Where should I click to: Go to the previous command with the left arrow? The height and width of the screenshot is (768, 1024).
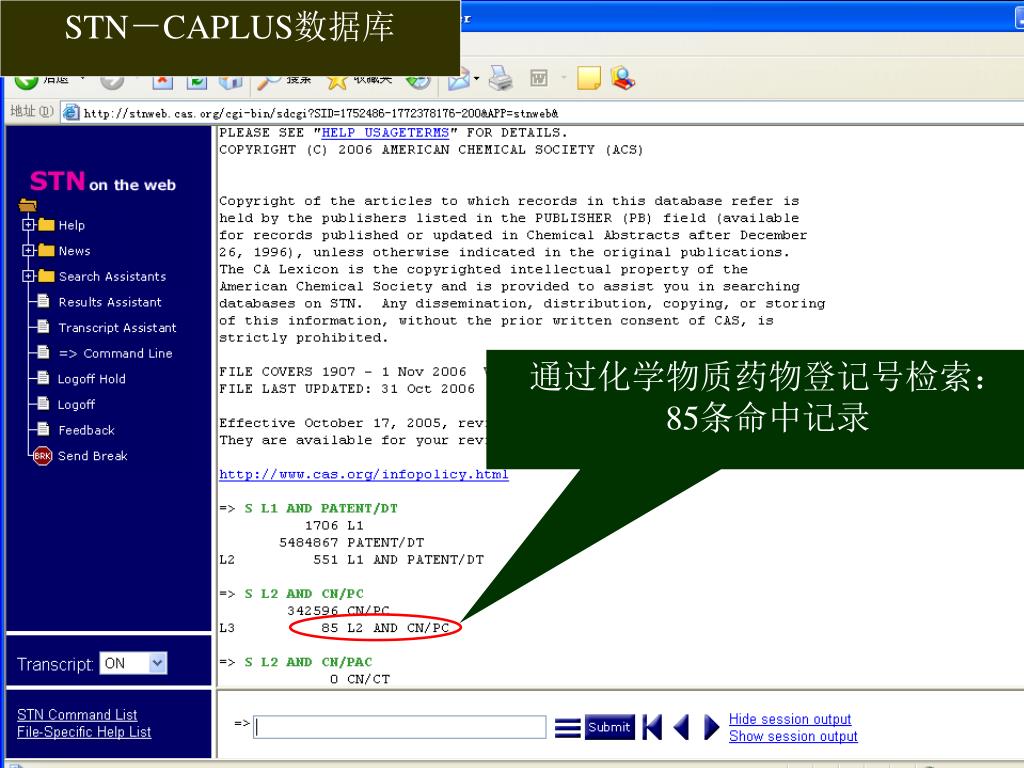click(x=681, y=727)
